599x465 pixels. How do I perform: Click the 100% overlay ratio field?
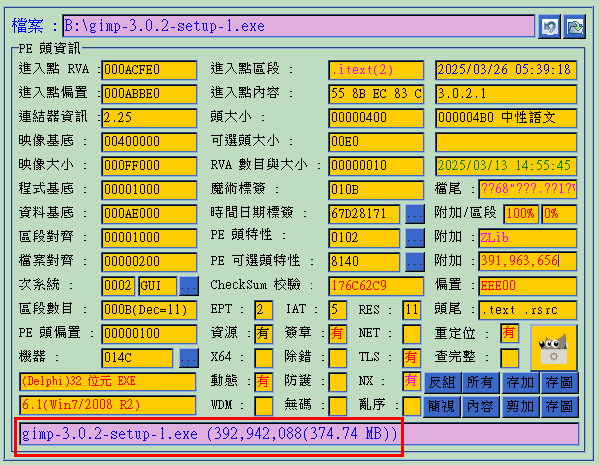point(521,214)
